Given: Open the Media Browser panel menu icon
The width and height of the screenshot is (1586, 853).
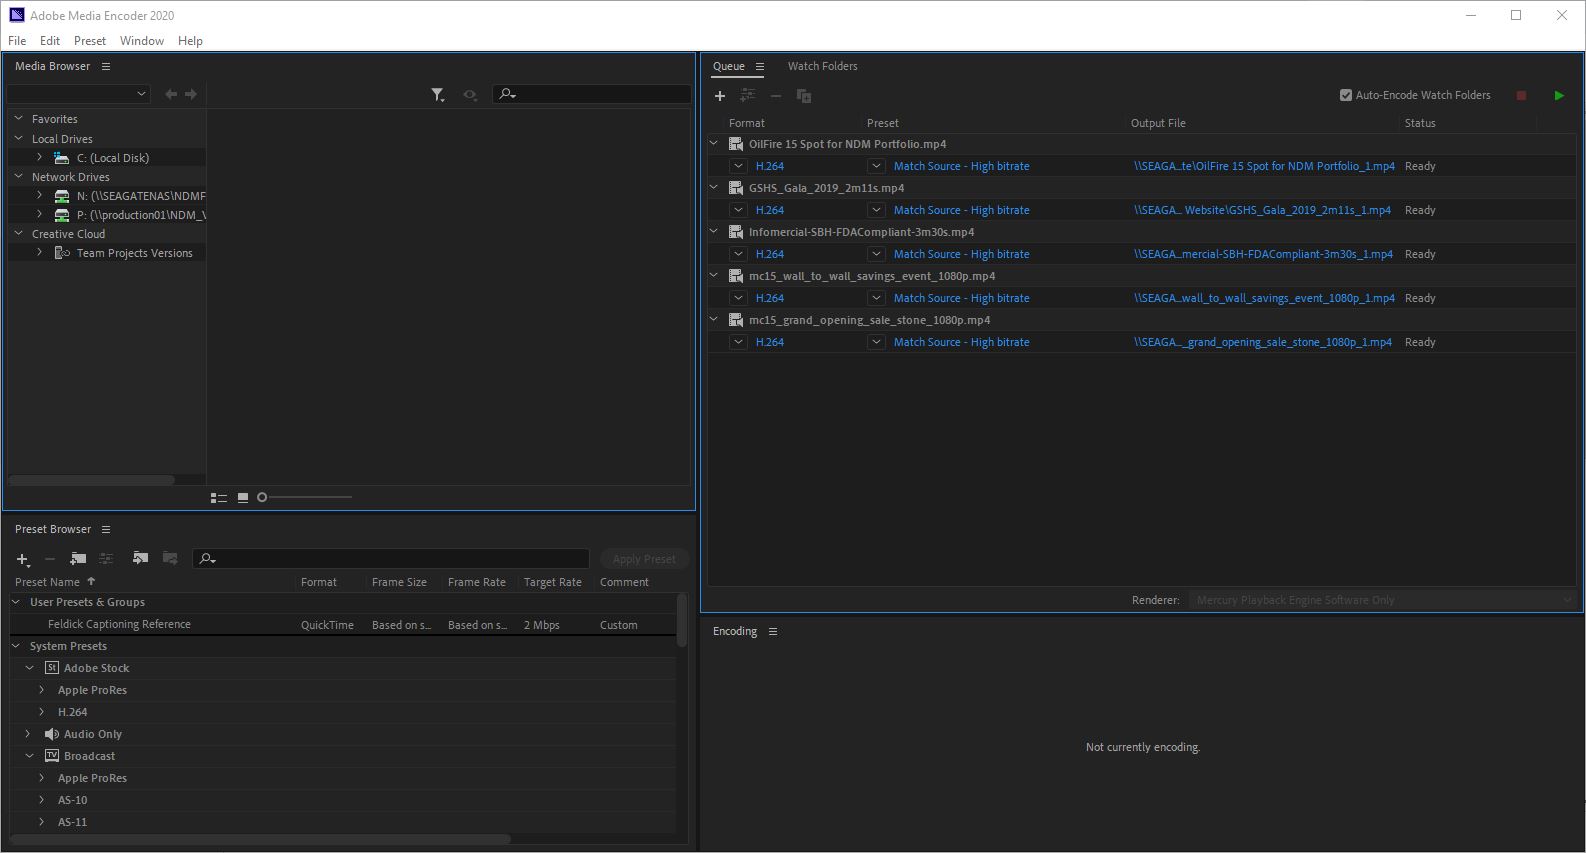Looking at the screenshot, I should click(x=106, y=67).
